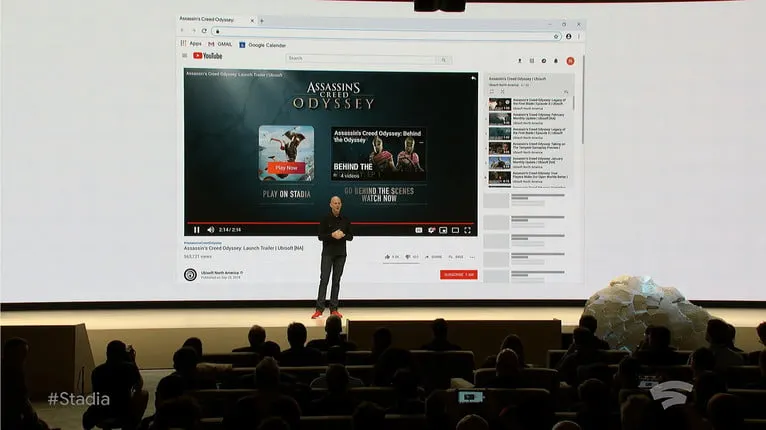Open the GMAIL bookmark
Viewport: 766px width, 430px height.
coord(220,44)
